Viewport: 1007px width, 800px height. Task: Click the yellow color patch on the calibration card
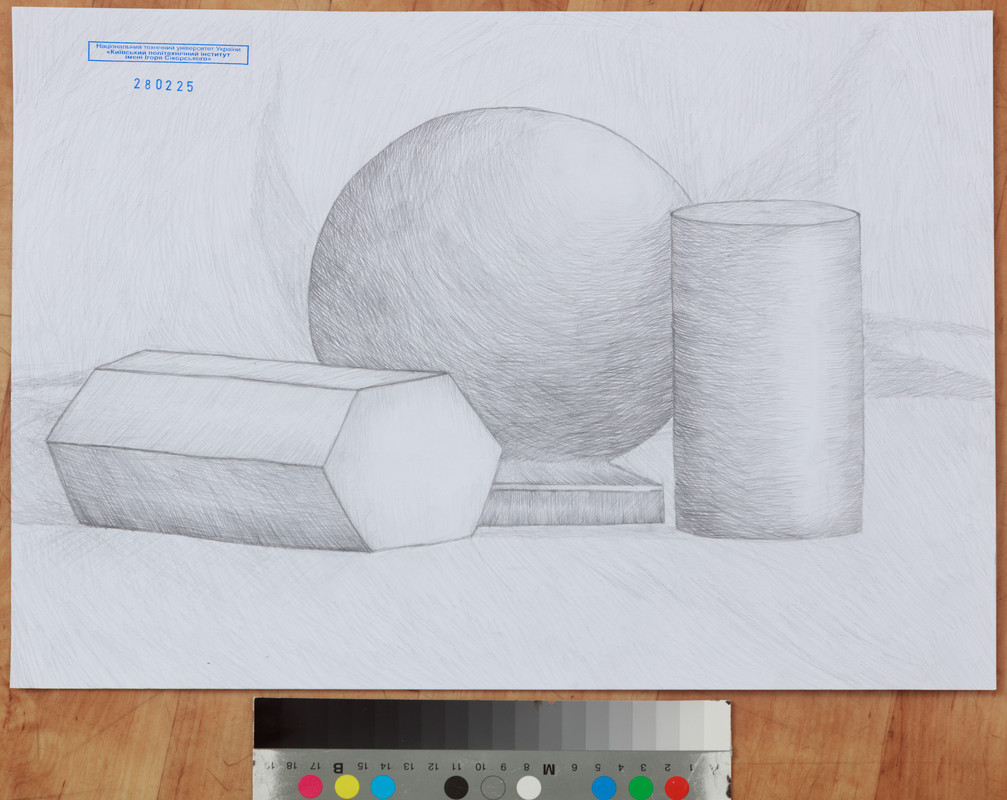click(347, 787)
